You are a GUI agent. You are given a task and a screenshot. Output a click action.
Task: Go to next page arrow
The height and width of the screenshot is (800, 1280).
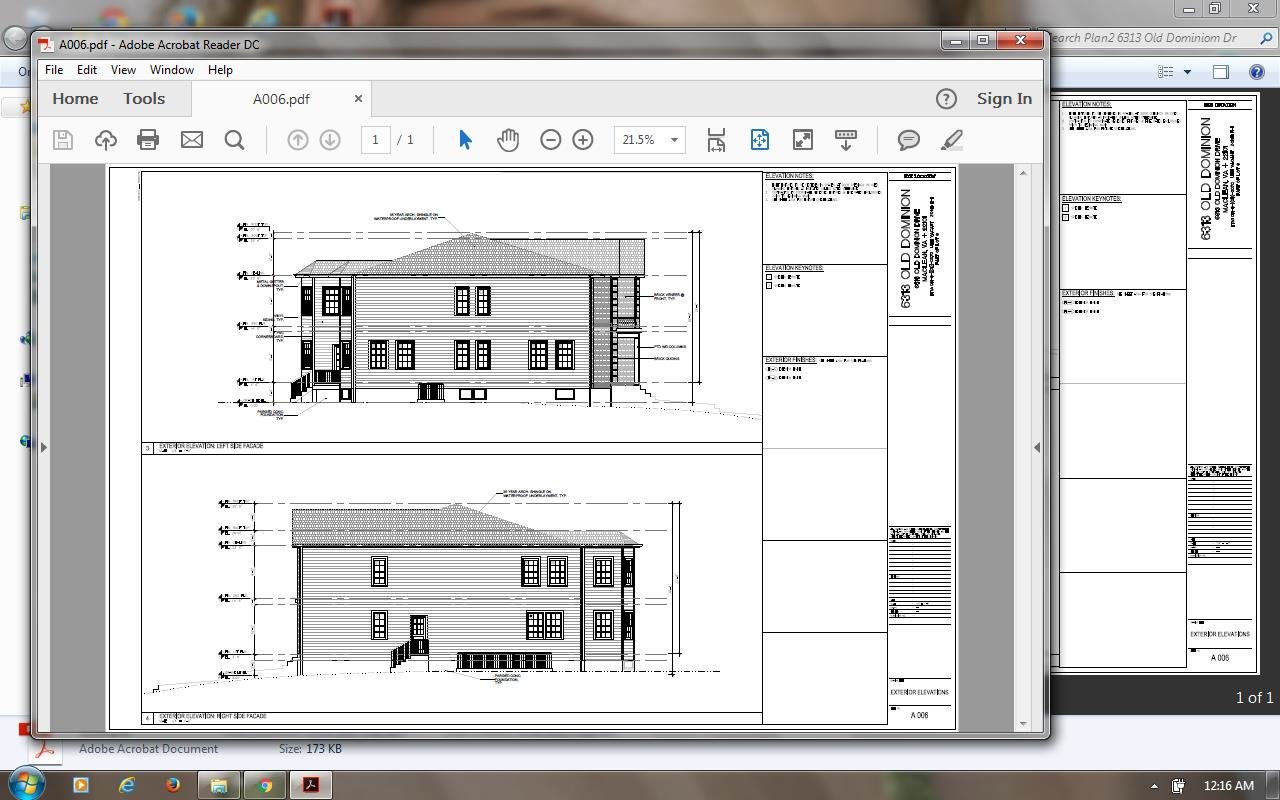[330, 140]
